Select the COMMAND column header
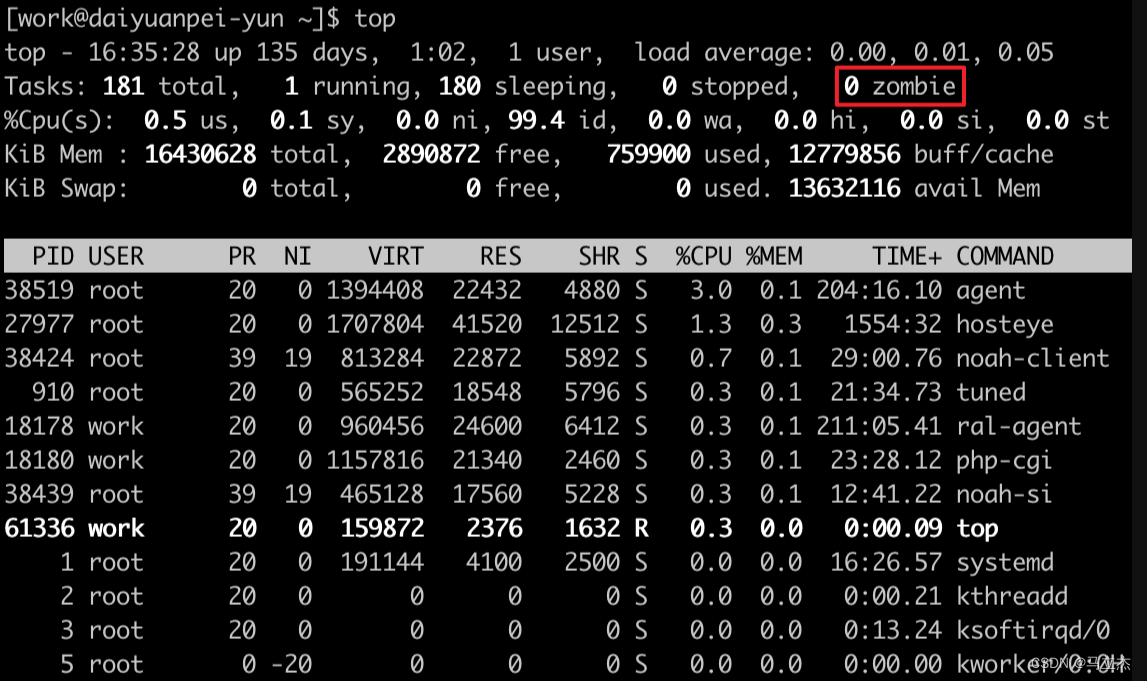1147x681 pixels. tap(1005, 256)
